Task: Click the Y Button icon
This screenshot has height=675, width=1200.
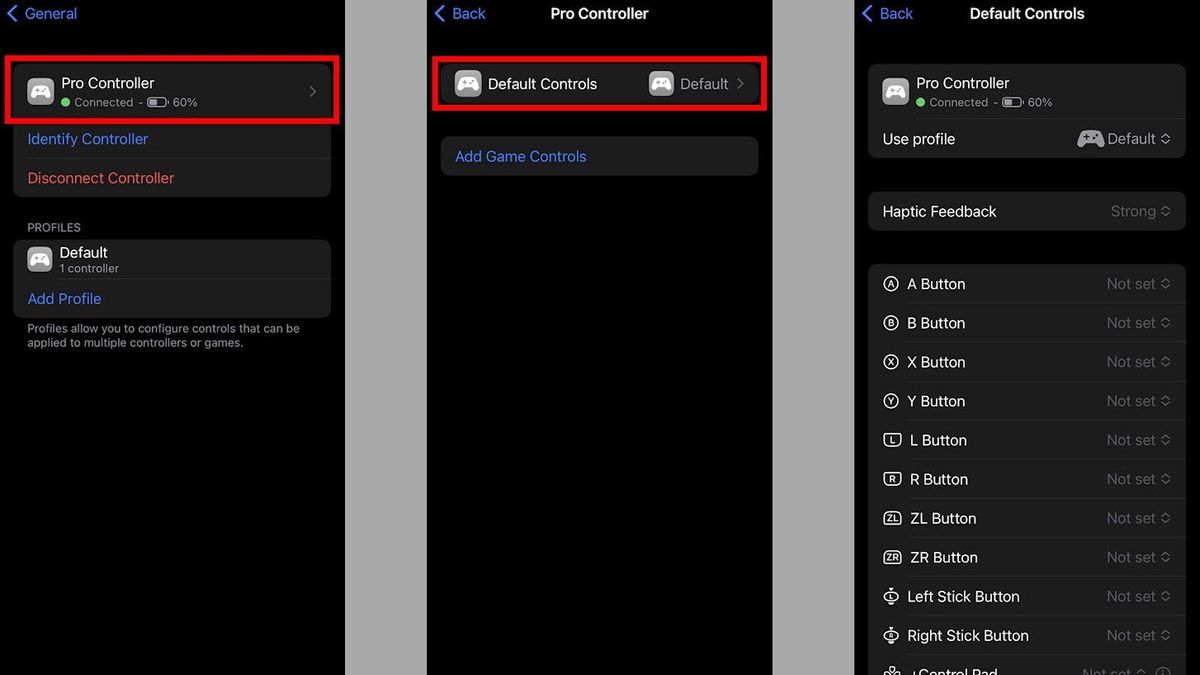Action: (891, 401)
